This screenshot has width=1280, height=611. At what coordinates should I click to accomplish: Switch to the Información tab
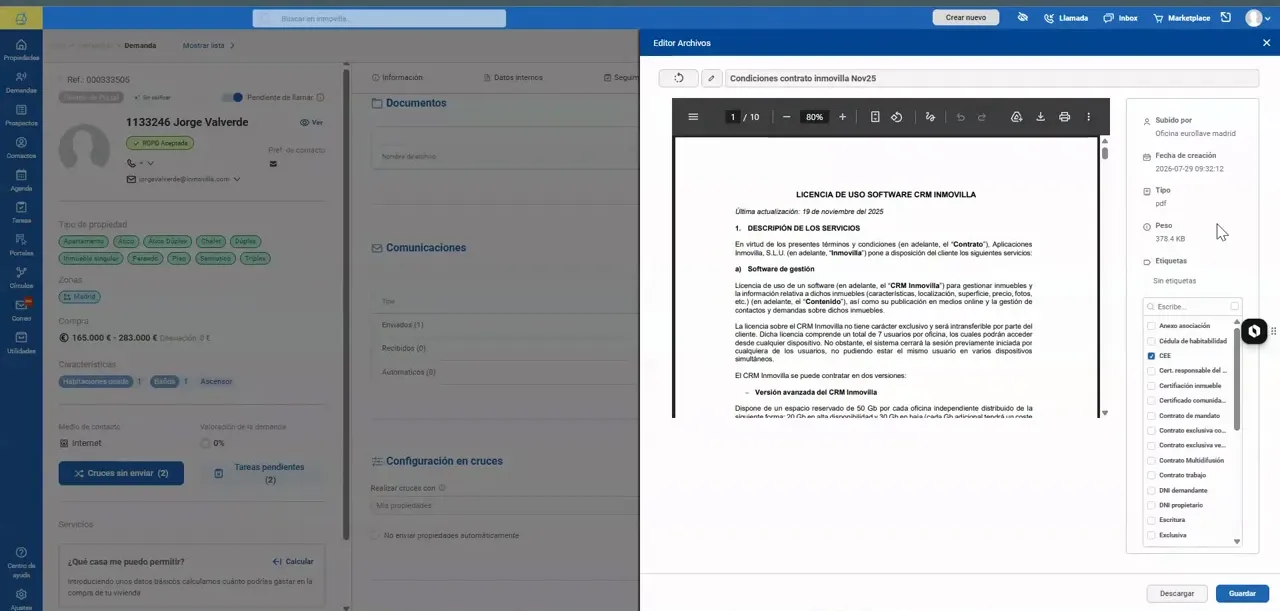397,78
